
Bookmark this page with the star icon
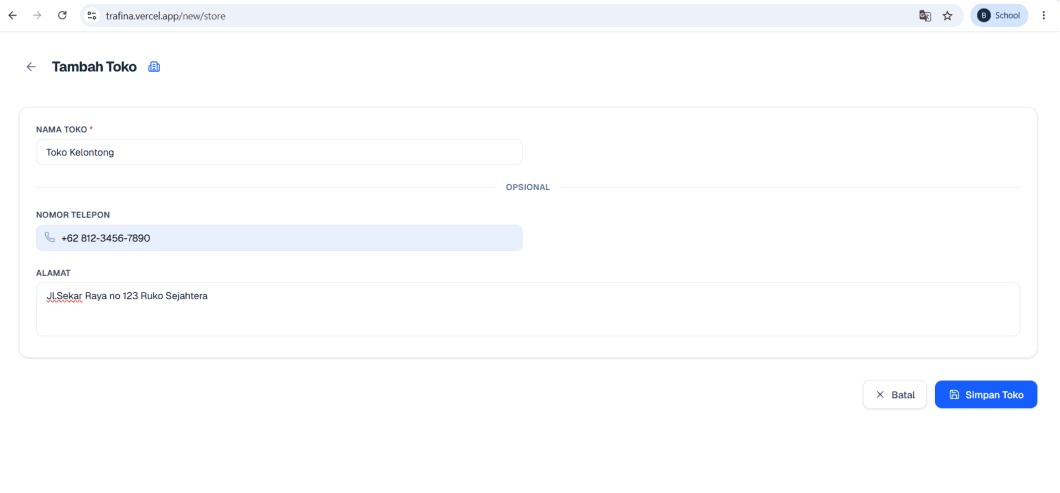(947, 16)
